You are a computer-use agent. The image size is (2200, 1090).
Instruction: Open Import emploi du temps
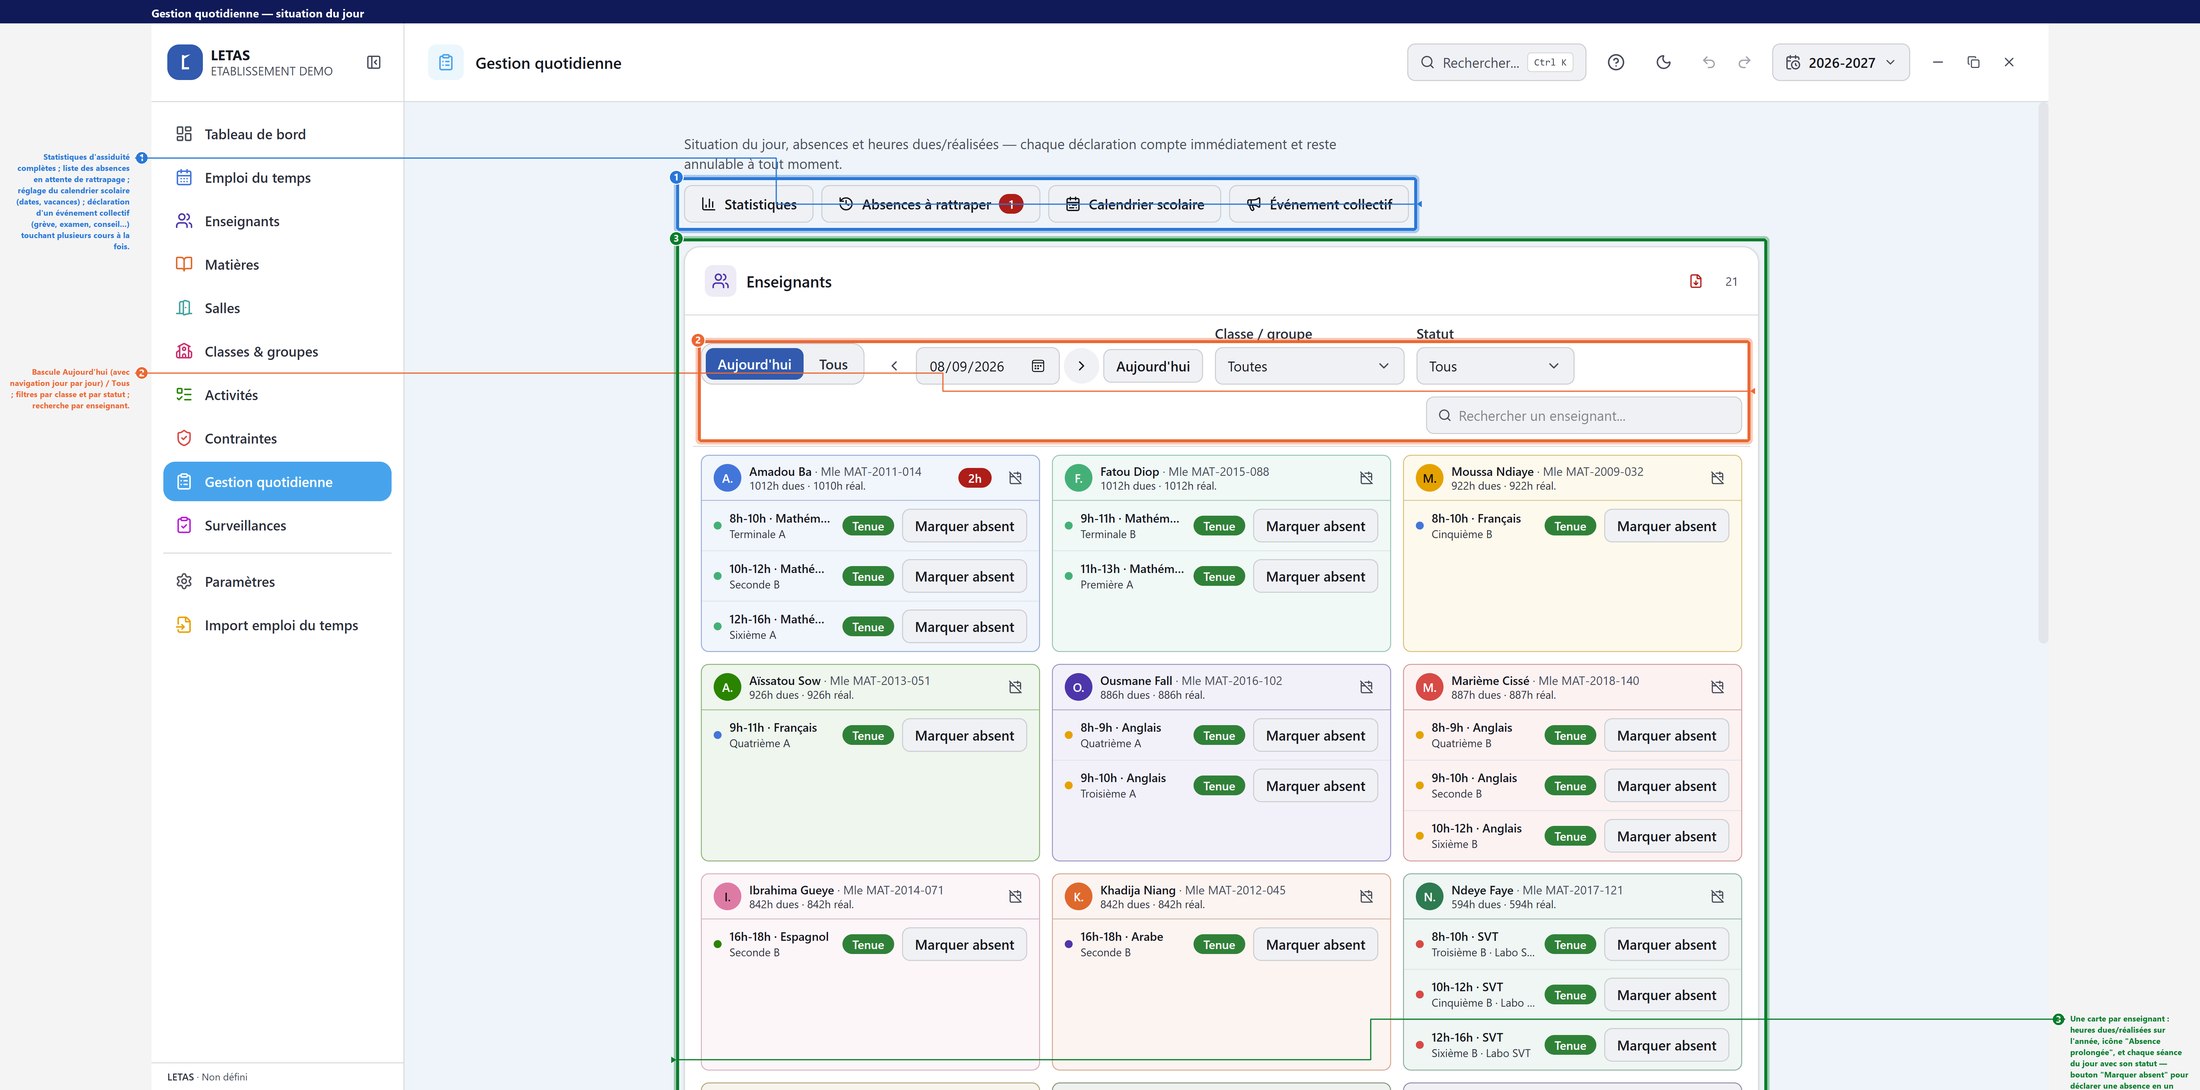pyautogui.click(x=277, y=625)
